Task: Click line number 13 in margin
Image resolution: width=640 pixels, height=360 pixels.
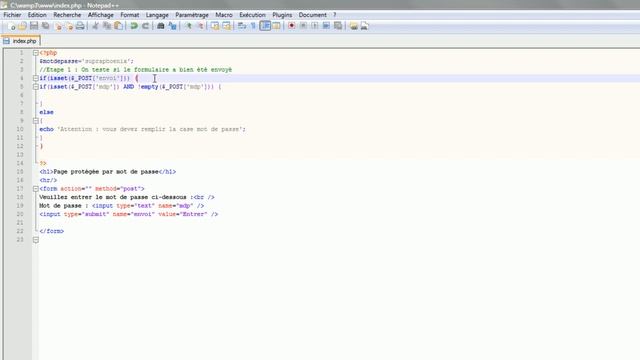Action: click(x=20, y=155)
